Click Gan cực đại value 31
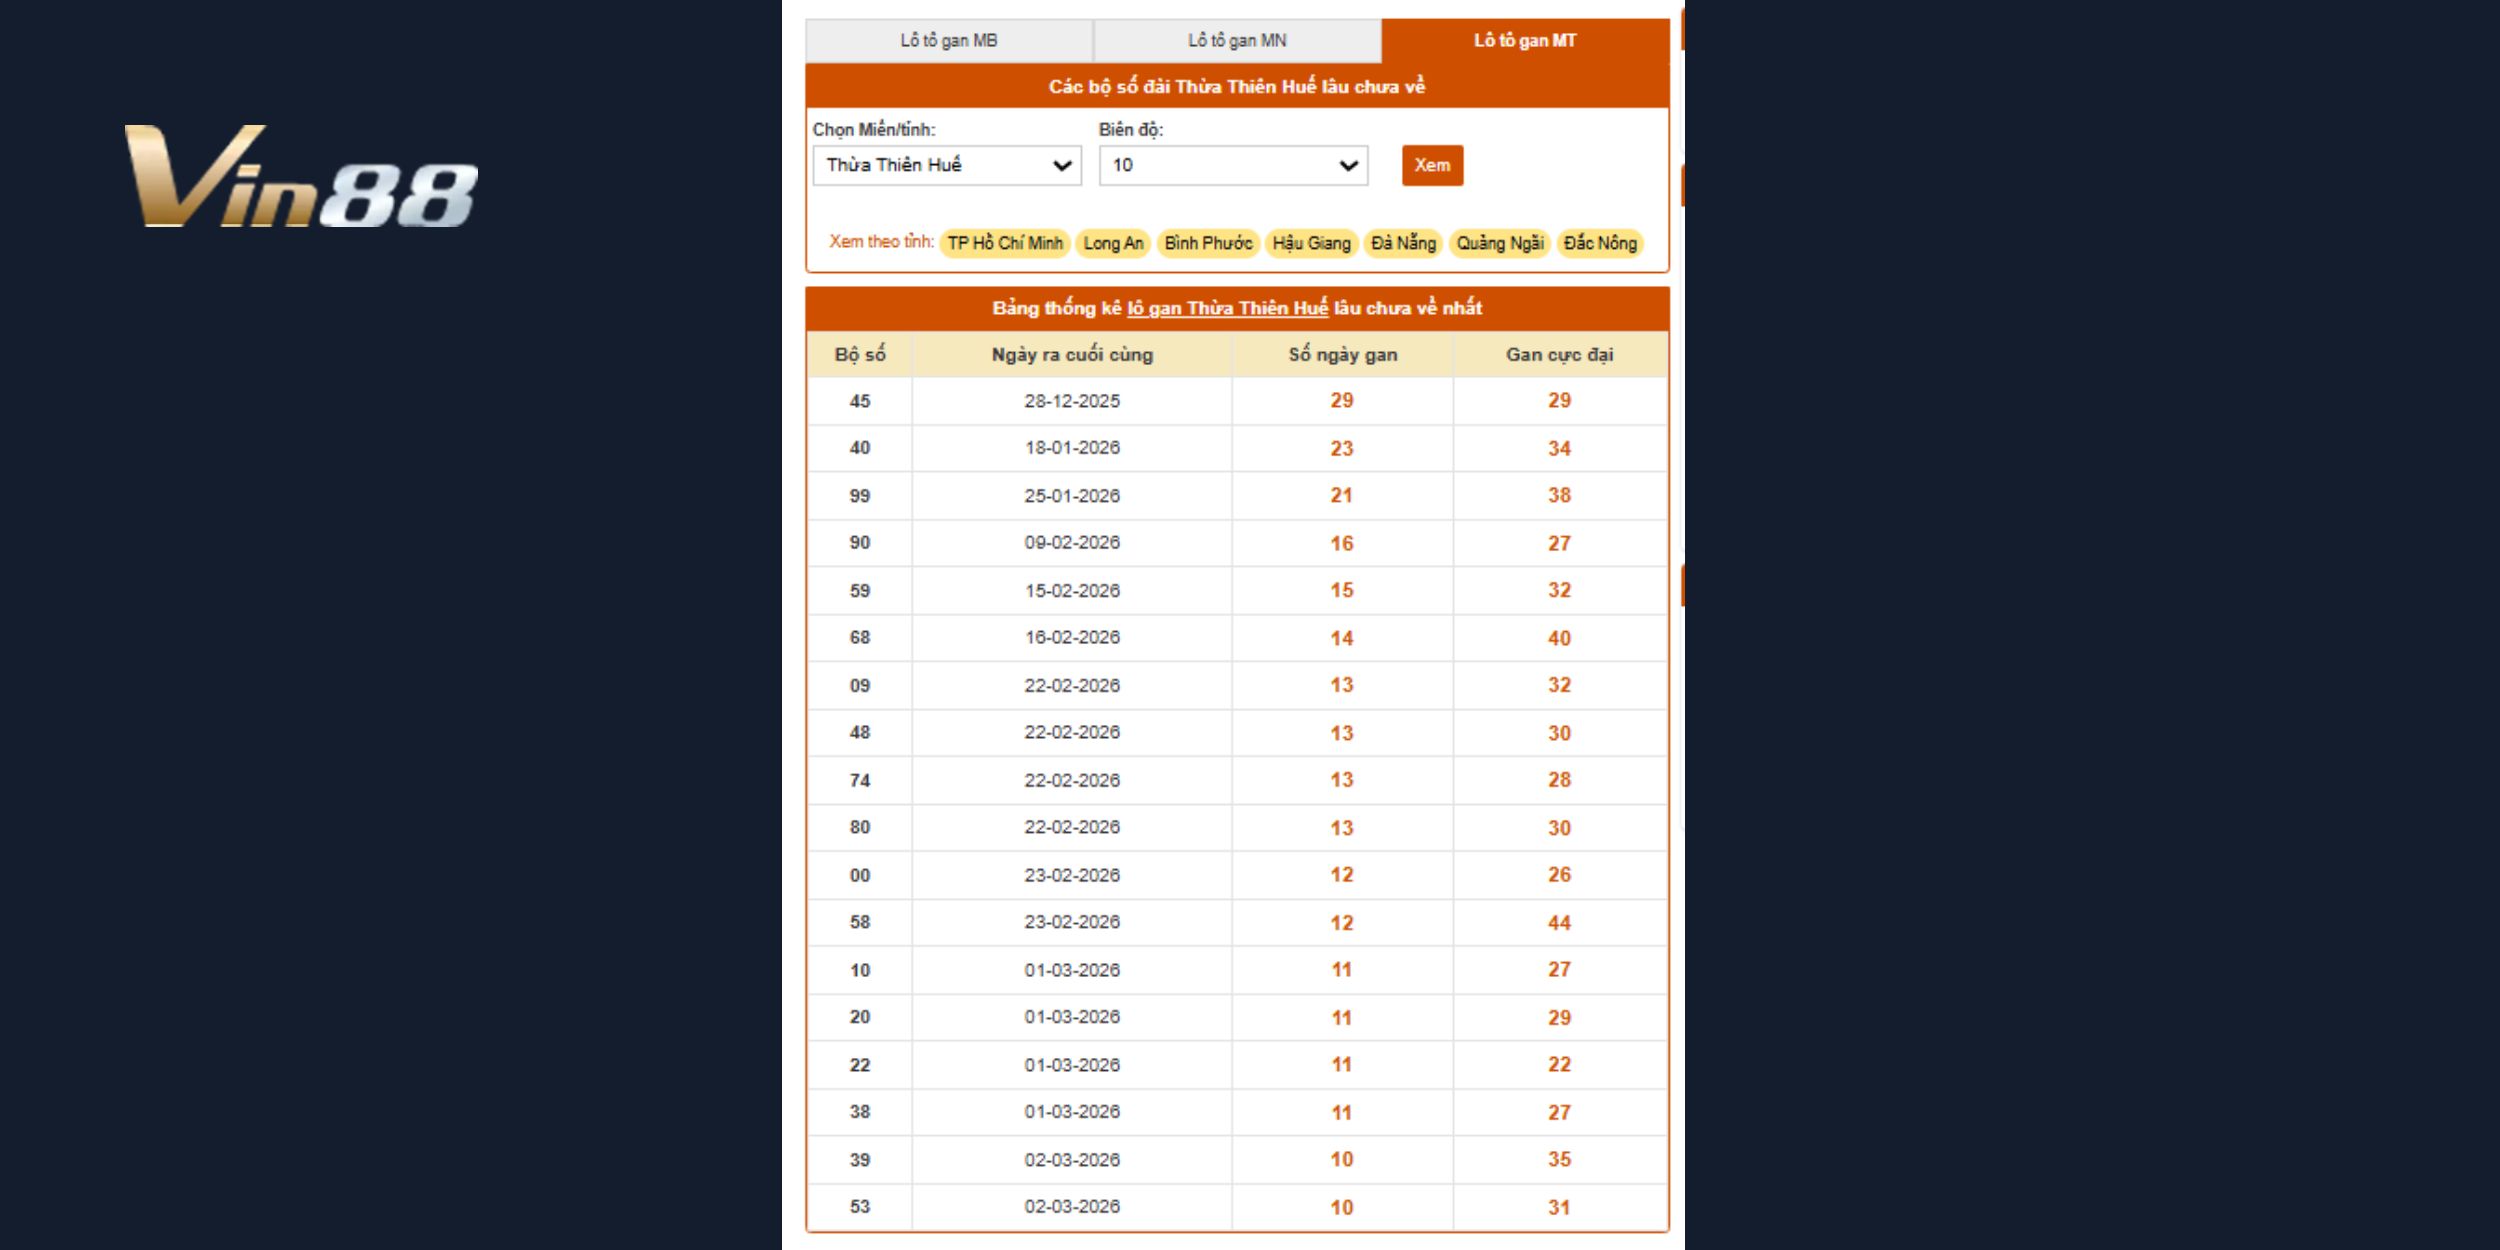The height and width of the screenshot is (1250, 2500). click(x=1559, y=1208)
